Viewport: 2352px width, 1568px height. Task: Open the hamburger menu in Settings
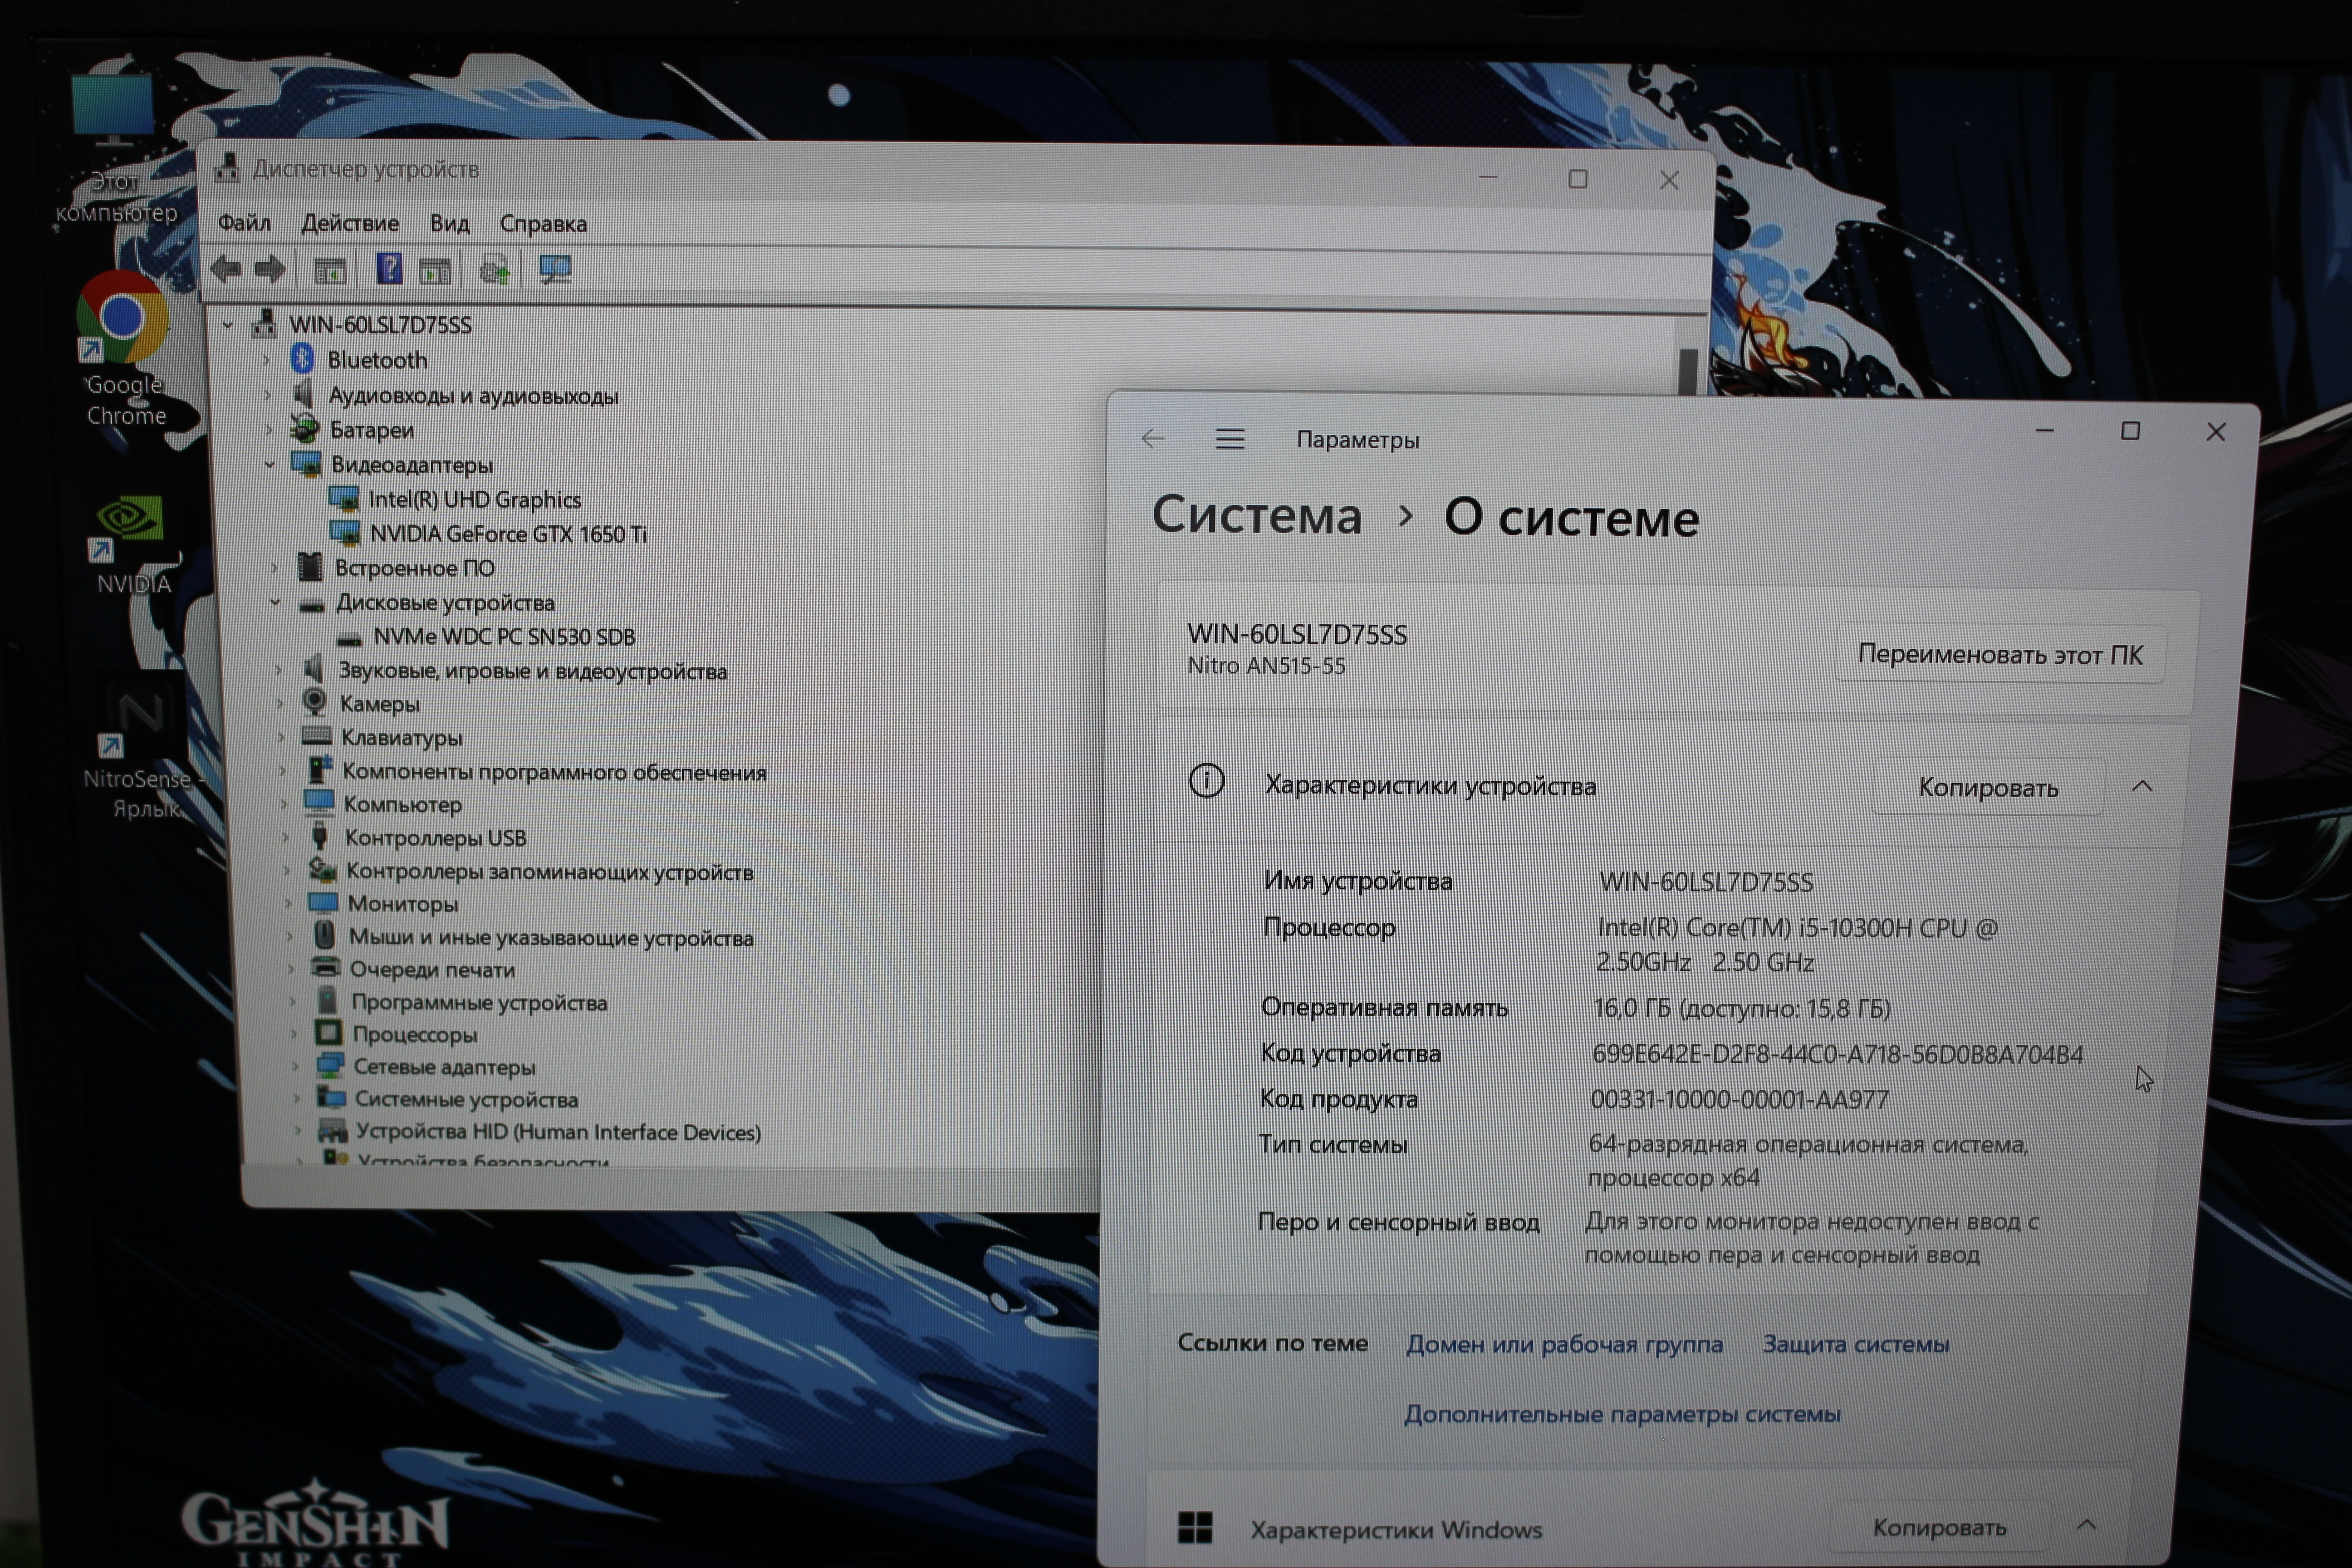(1229, 439)
